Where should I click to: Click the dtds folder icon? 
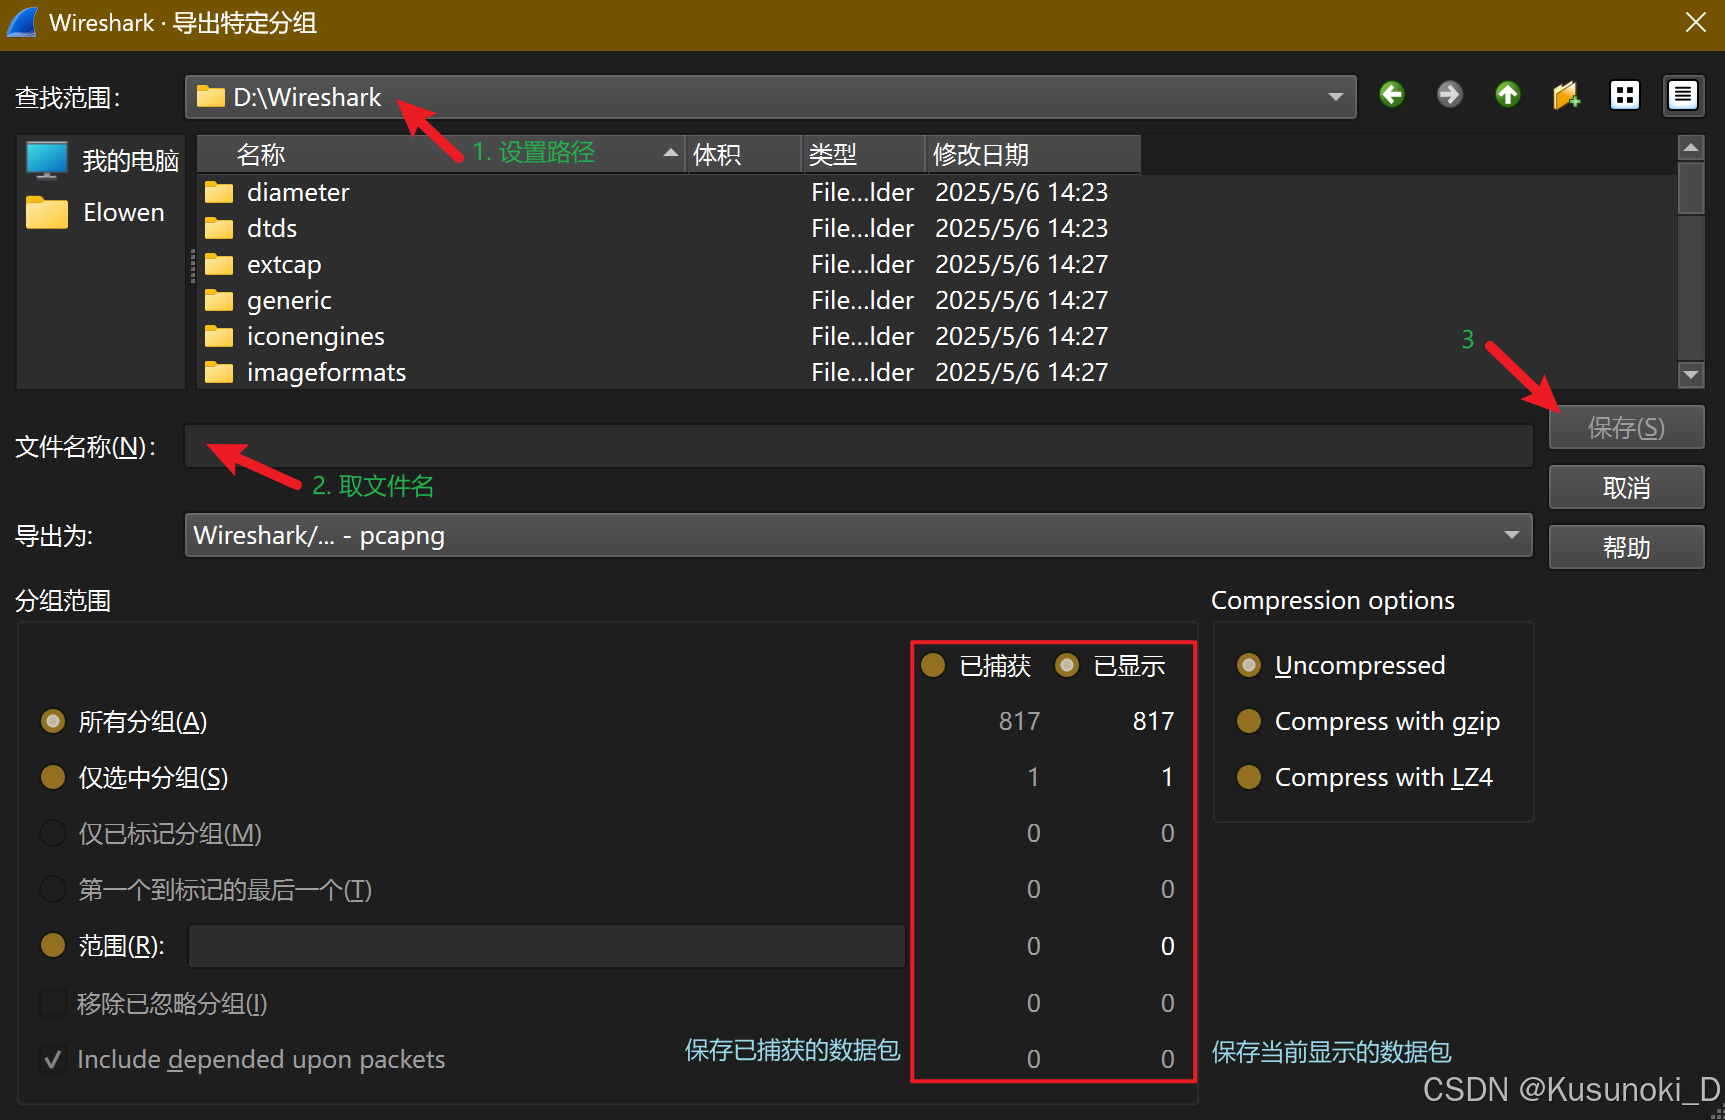pyautogui.click(x=219, y=228)
